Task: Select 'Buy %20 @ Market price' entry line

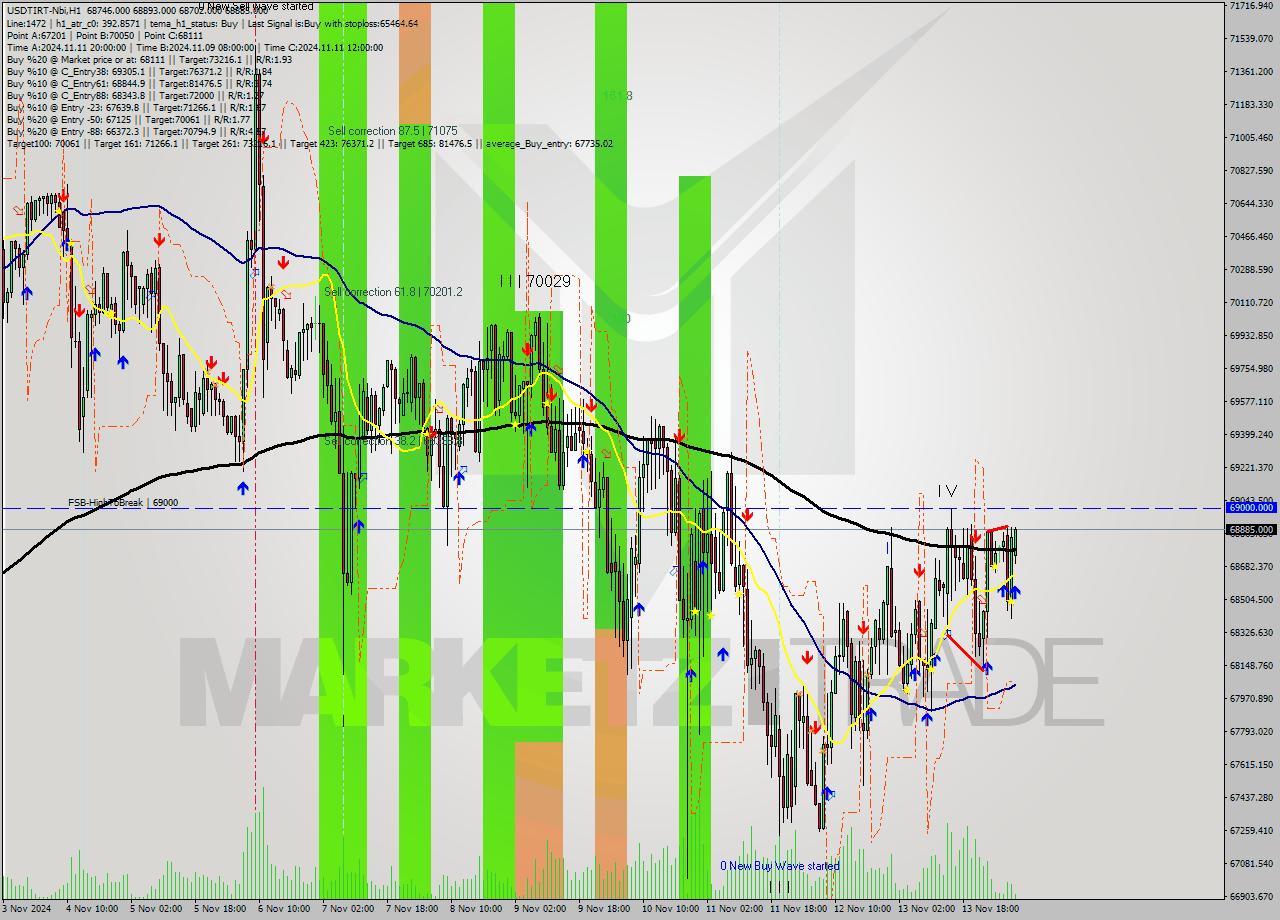Action: 149,59
